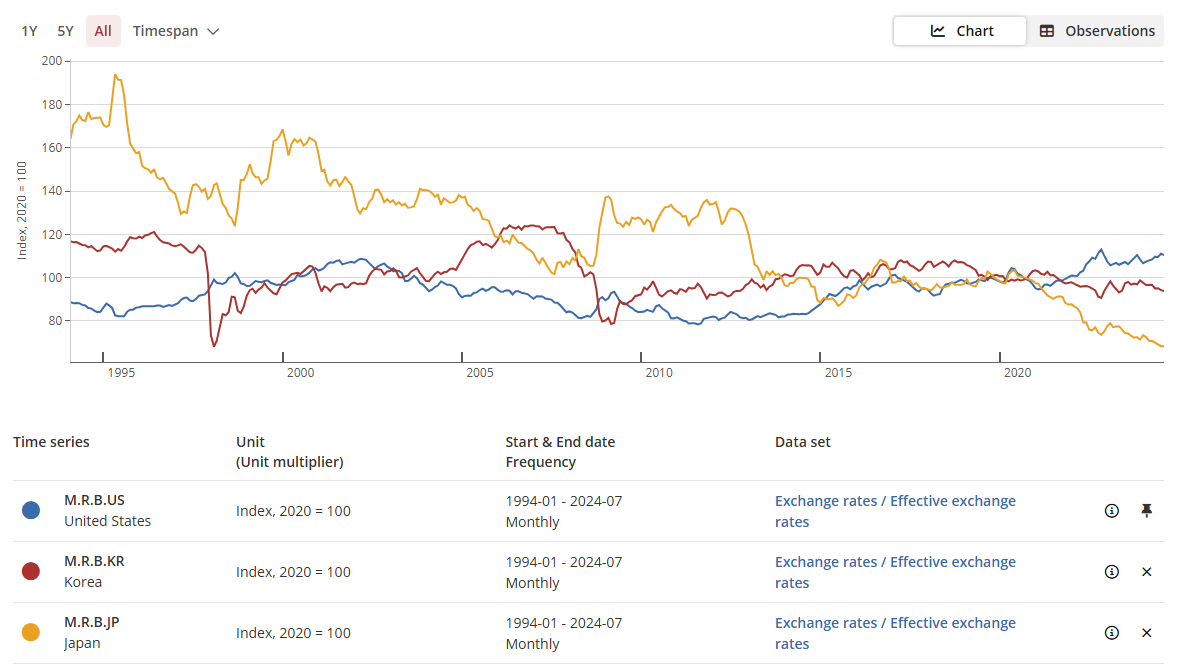
Task: Click the Japan series peak near 1995
Action: (115, 75)
